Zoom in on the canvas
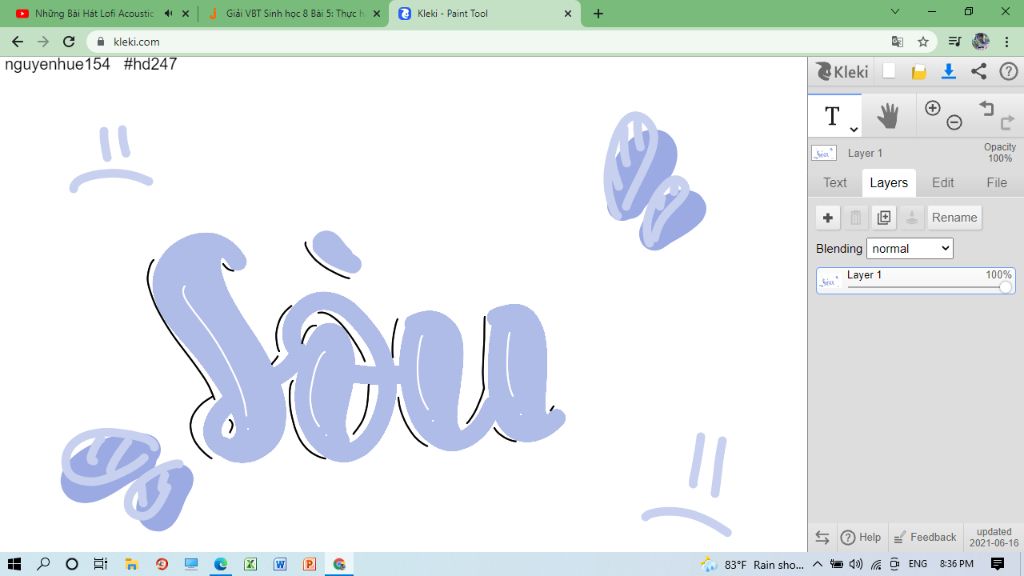The width and height of the screenshot is (1024, 576). [x=933, y=108]
